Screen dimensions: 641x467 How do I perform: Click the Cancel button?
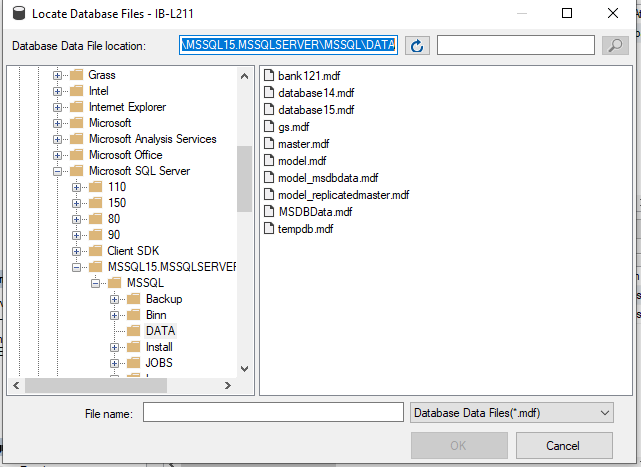565,445
